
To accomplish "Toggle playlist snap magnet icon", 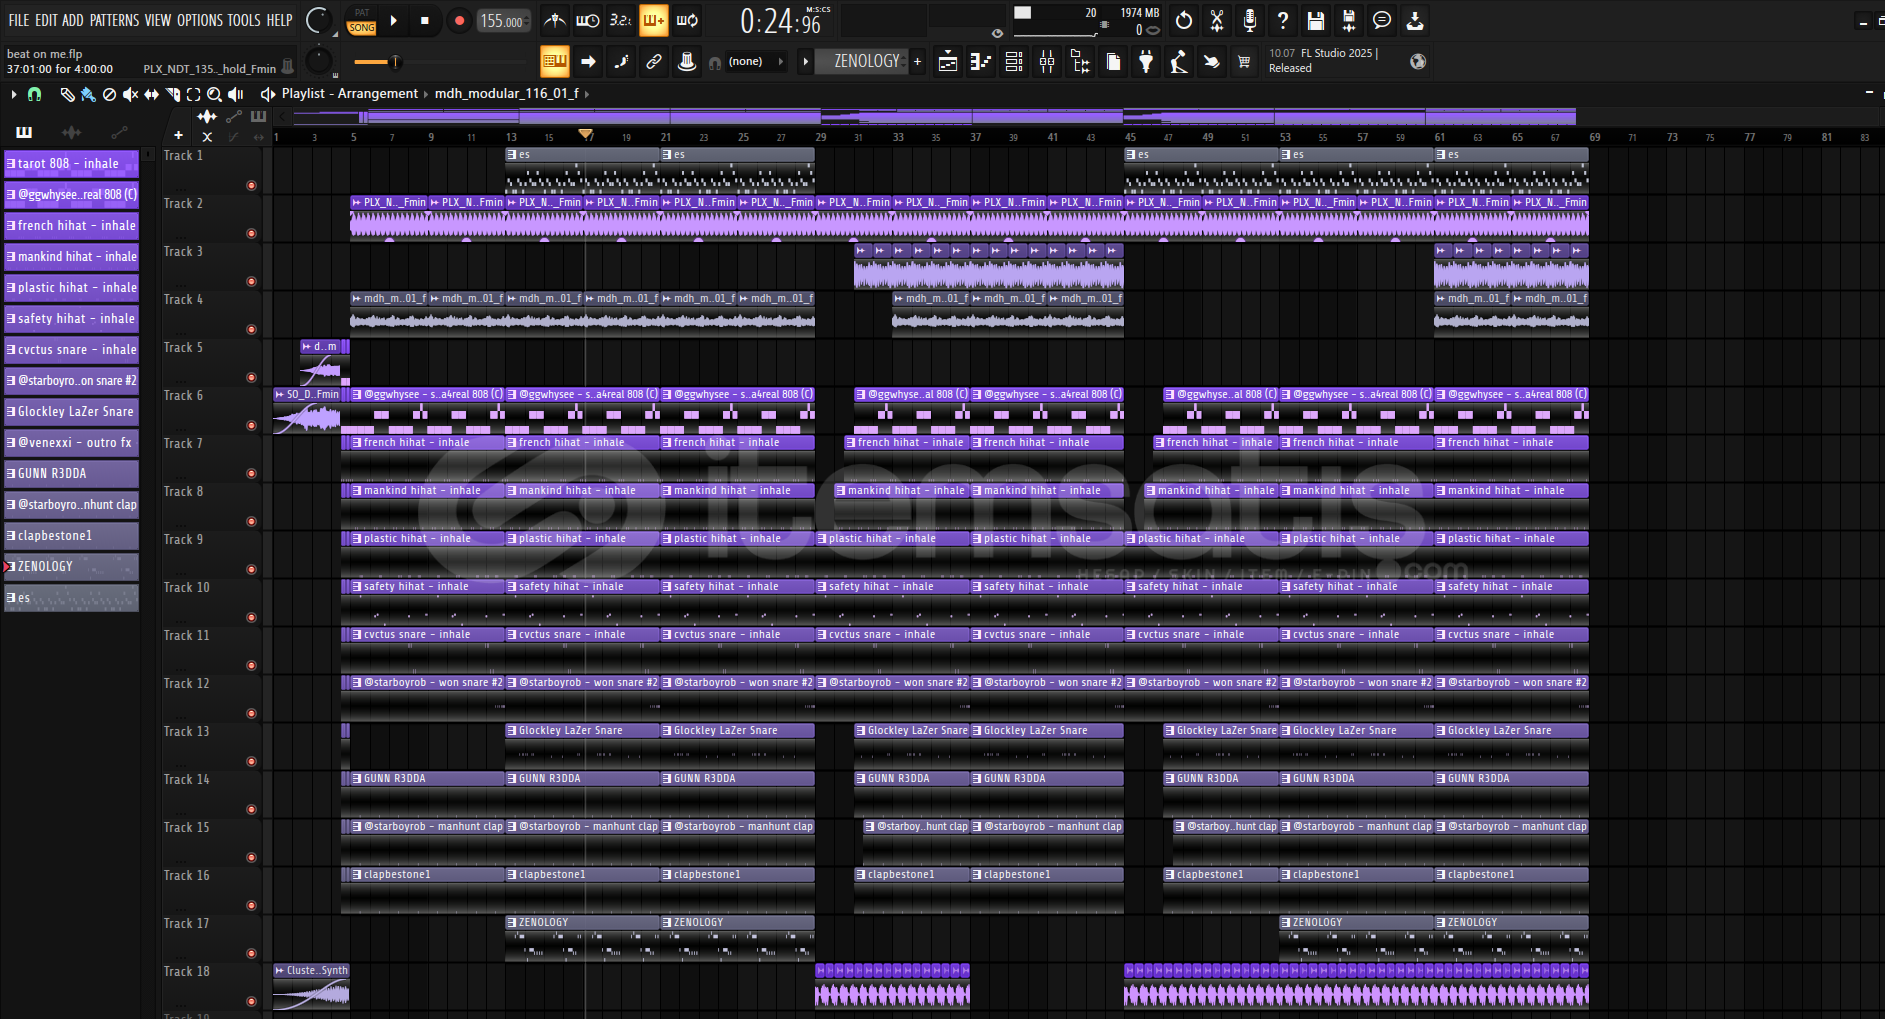I will pos(34,94).
